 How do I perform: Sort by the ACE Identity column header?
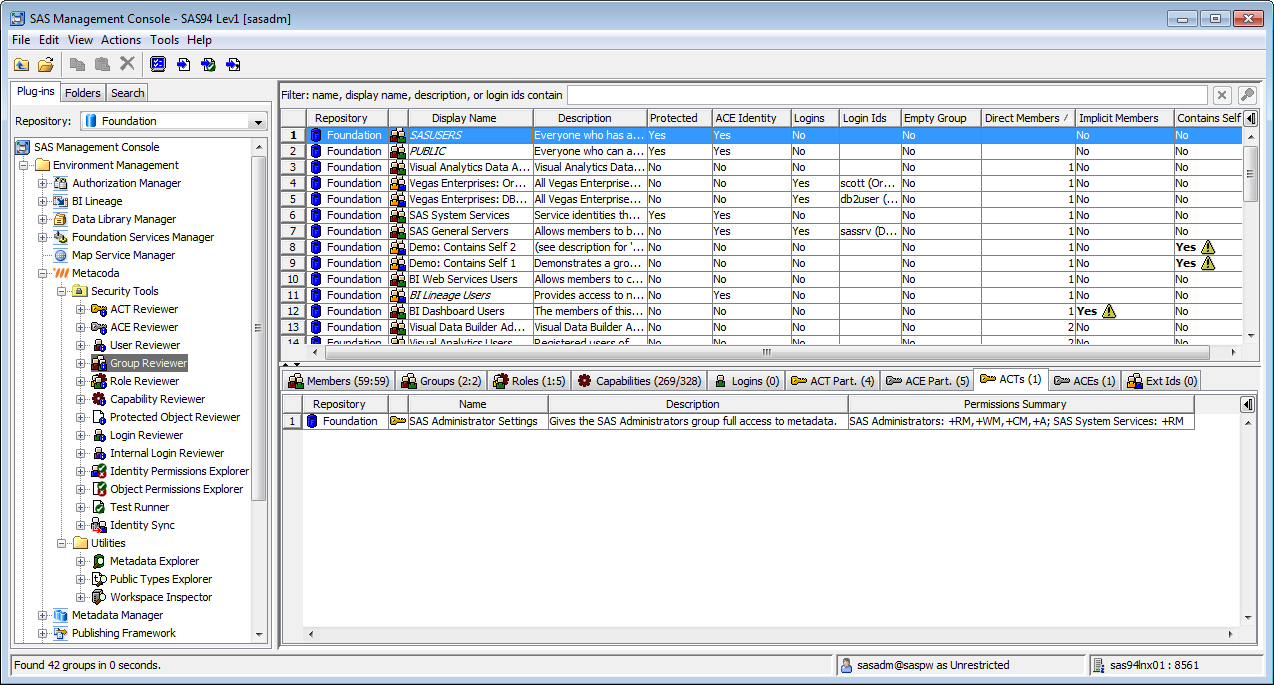[751, 118]
